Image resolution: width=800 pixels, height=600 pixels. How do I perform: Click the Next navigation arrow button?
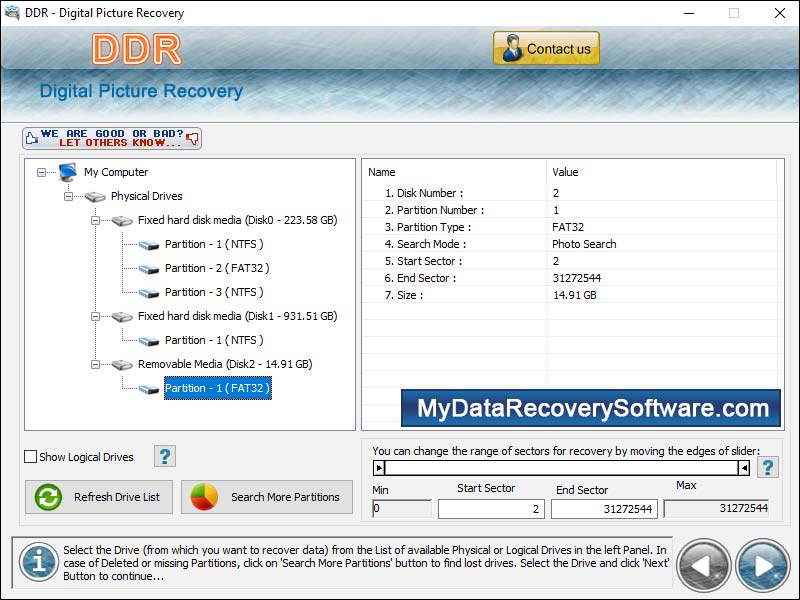pyautogui.click(x=762, y=563)
